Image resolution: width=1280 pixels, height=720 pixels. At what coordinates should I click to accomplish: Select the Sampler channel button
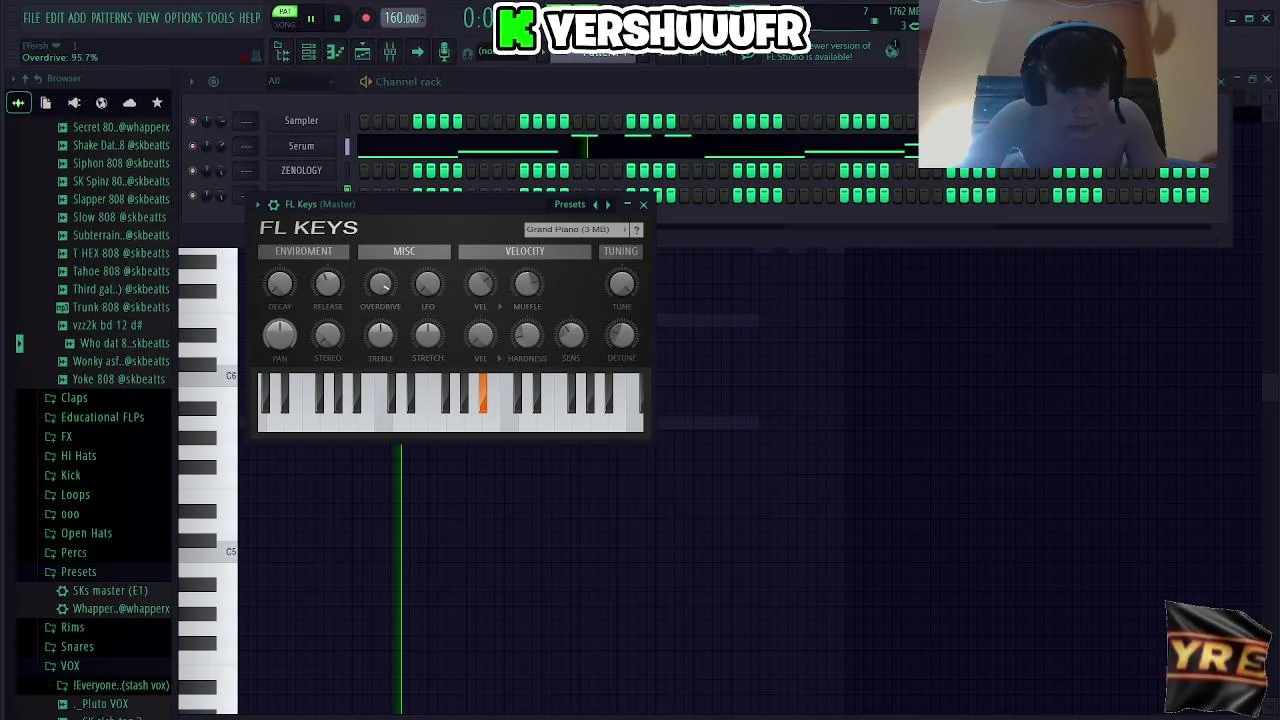click(x=301, y=121)
